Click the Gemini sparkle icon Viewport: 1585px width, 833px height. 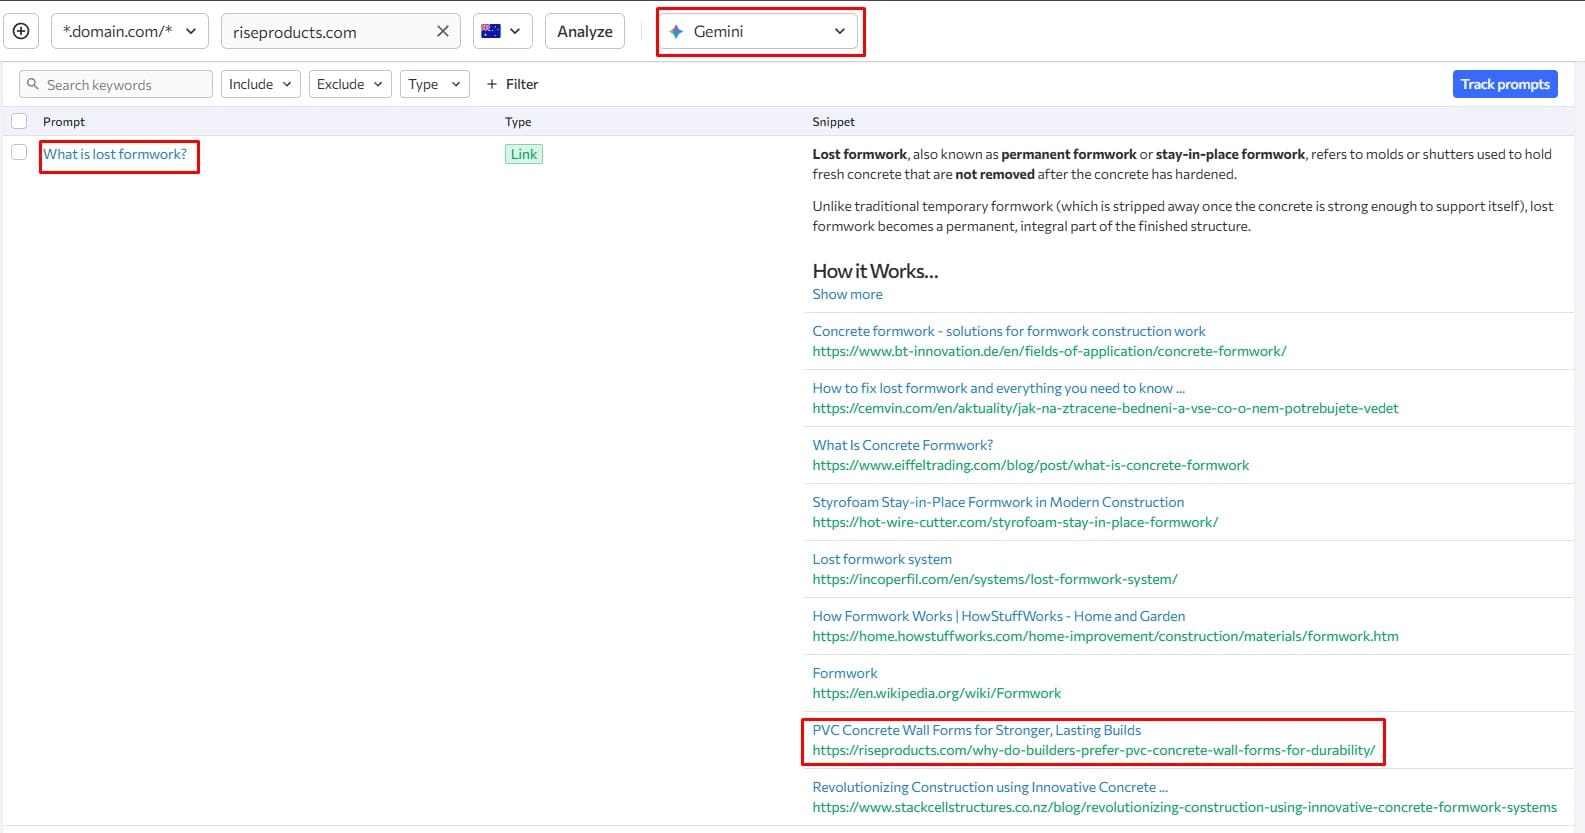[x=676, y=32]
